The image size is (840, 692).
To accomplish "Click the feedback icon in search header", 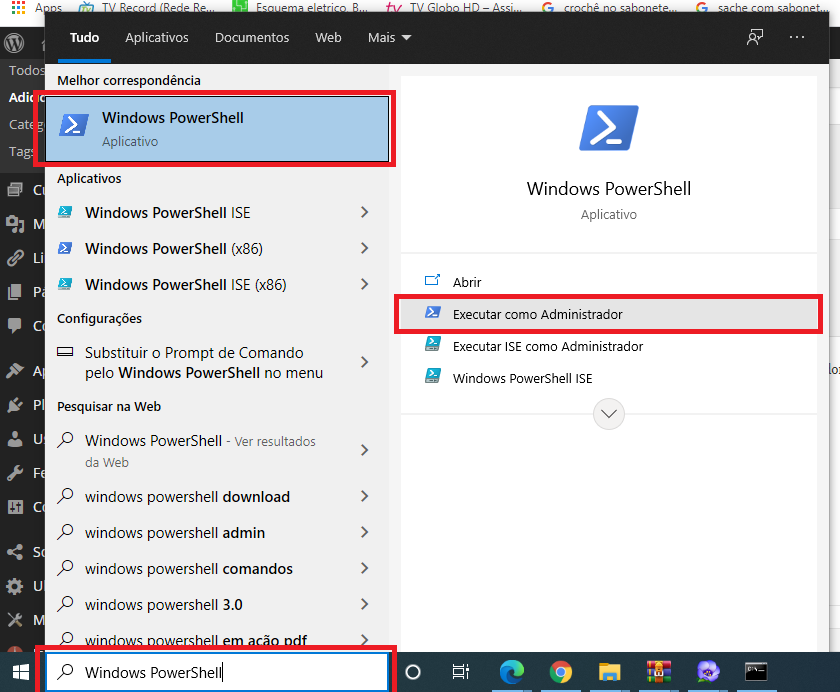I will pyautogui.click(x=755, y=37).
